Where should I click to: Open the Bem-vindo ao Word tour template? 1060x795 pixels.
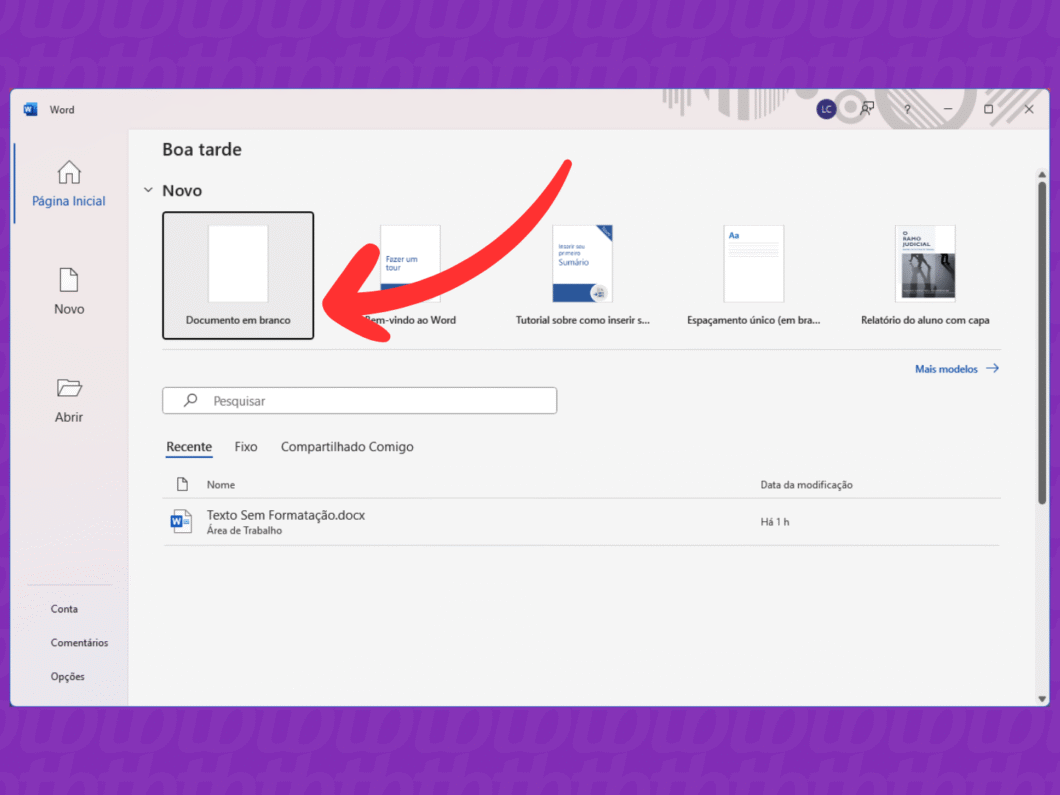(410, 275)
